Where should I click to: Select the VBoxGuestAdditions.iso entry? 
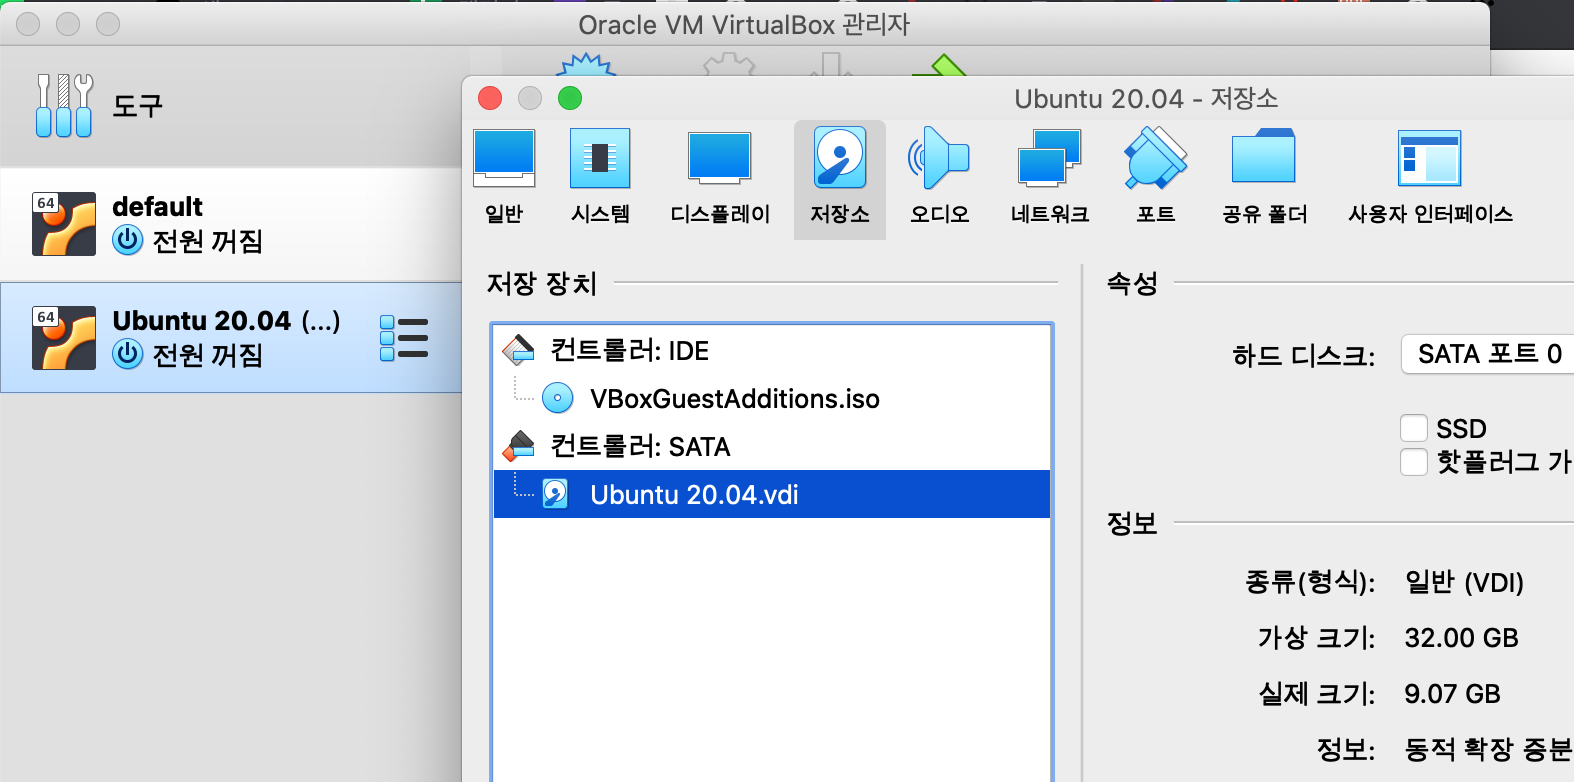pos(772,398)
